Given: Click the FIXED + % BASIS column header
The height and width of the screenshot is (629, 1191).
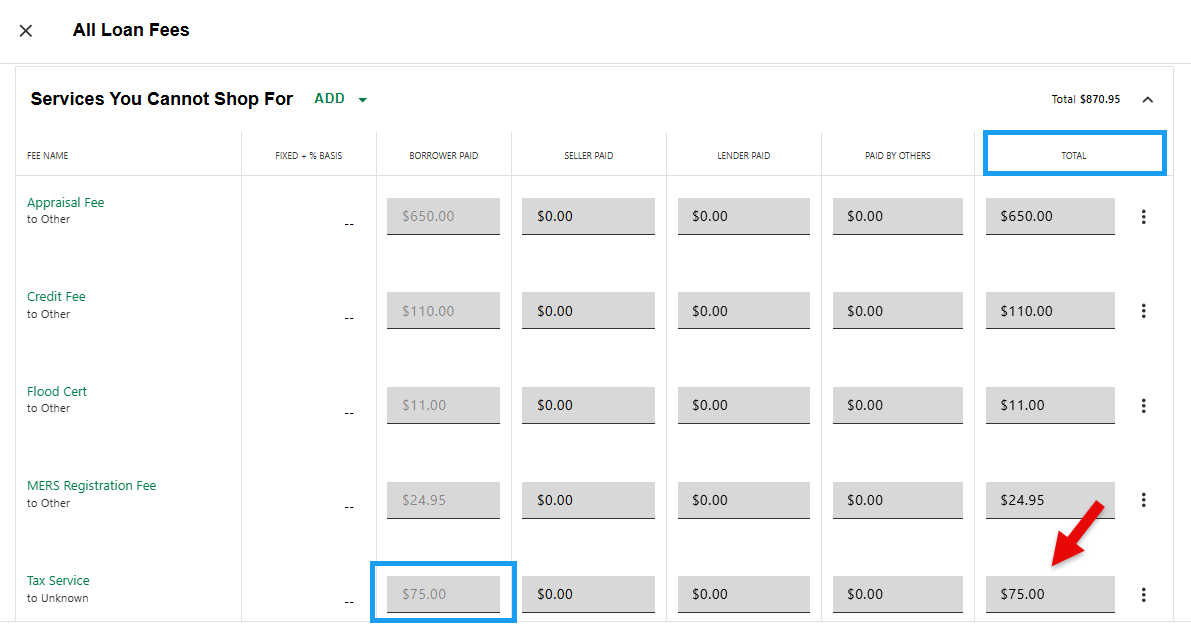Looking at the screenshot, I should click(x=308, y=156).
